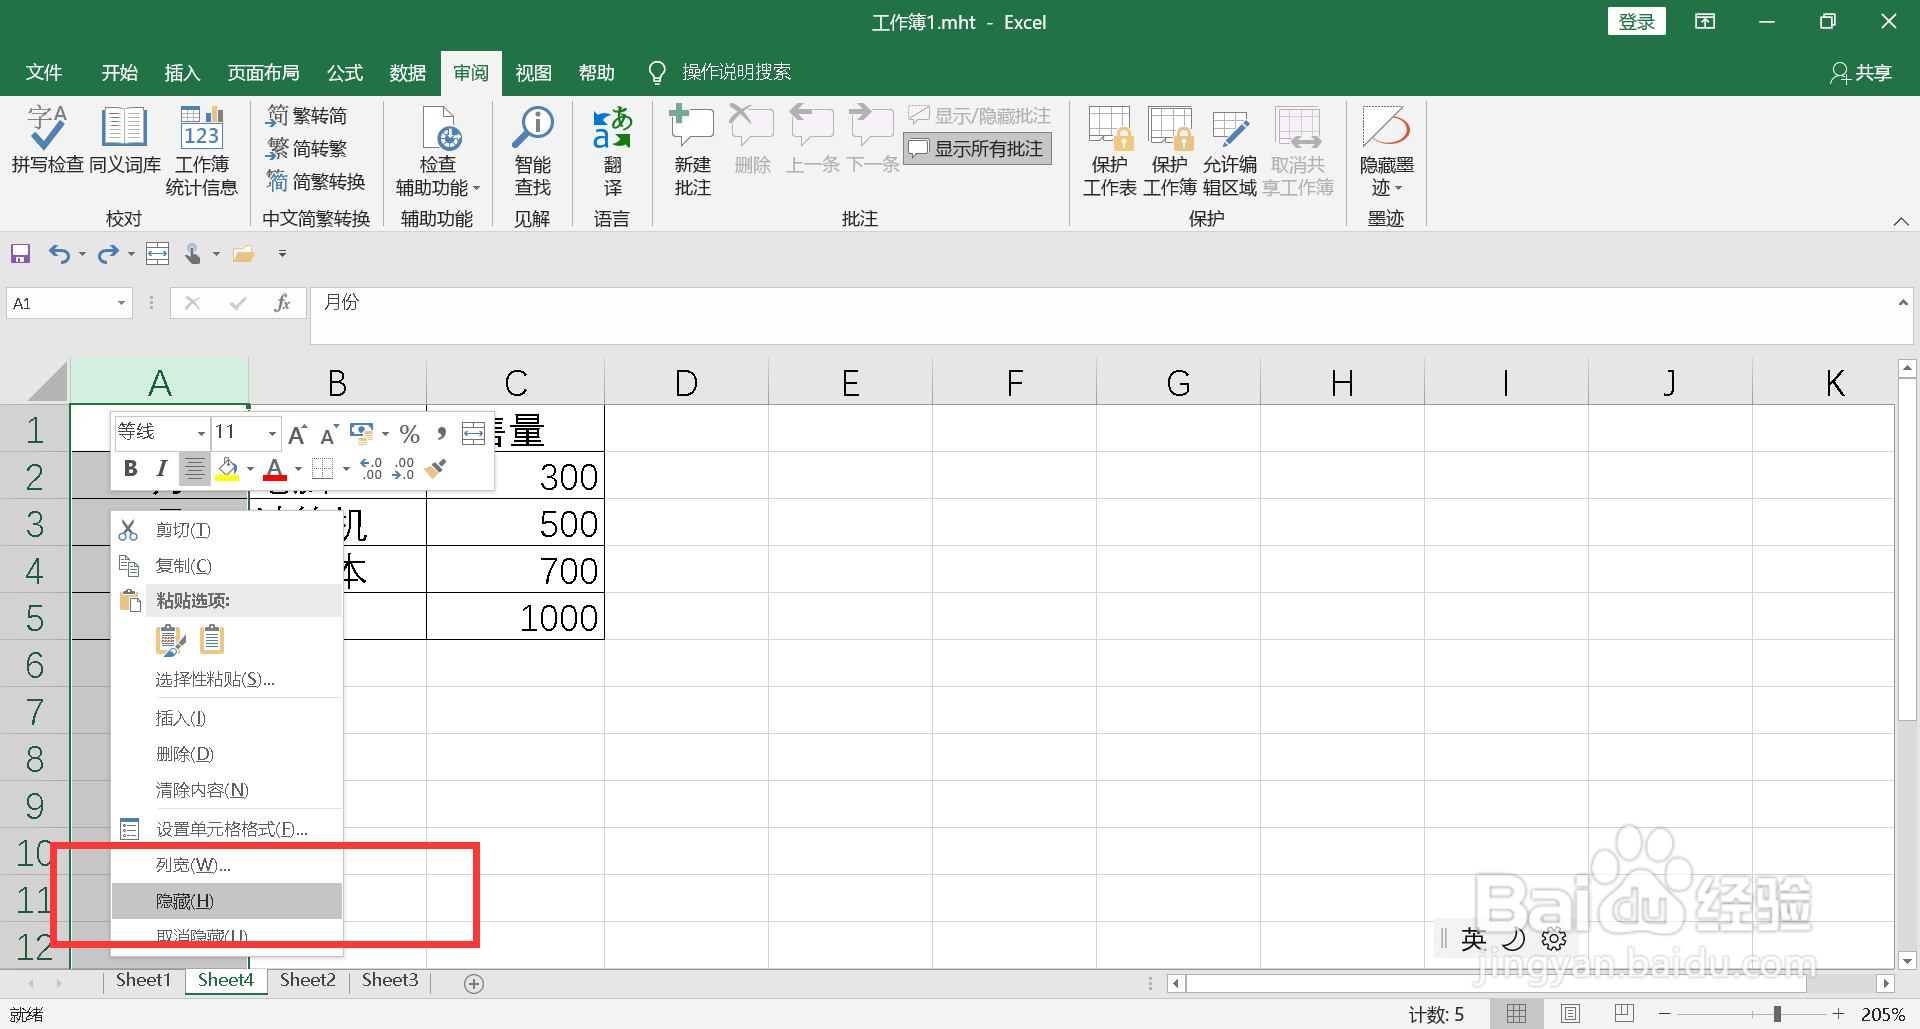This screenshot has height=1029, width=1920.
Task: Zoom in with the plus button
Action: 1838,1014
